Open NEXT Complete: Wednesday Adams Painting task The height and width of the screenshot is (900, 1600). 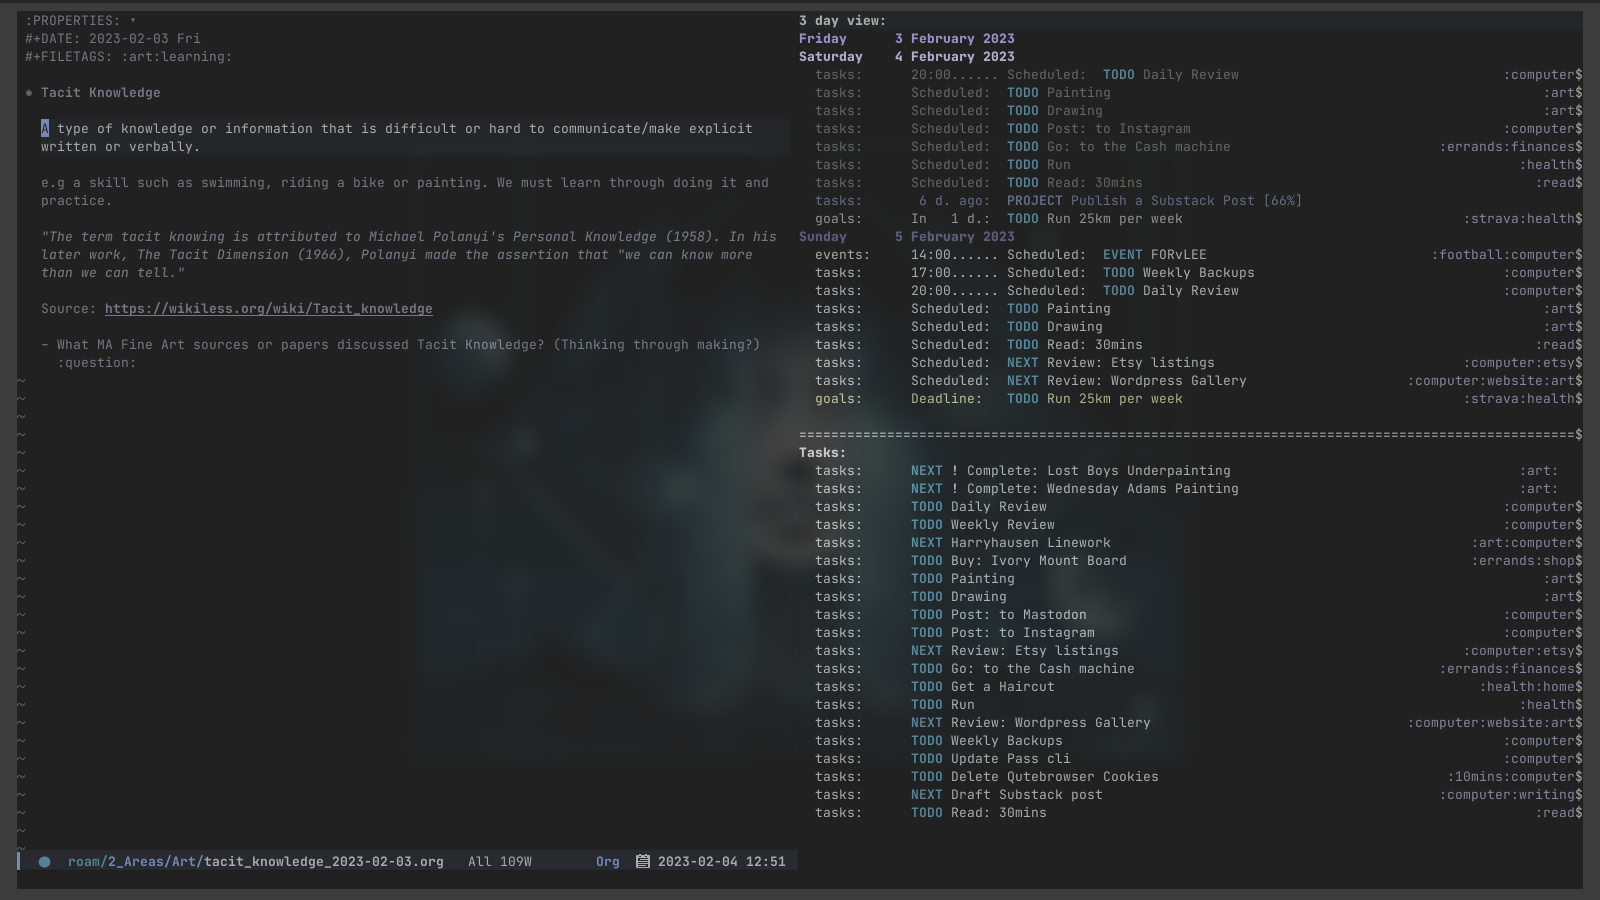pyautogui.click(x=1075, y=489)
